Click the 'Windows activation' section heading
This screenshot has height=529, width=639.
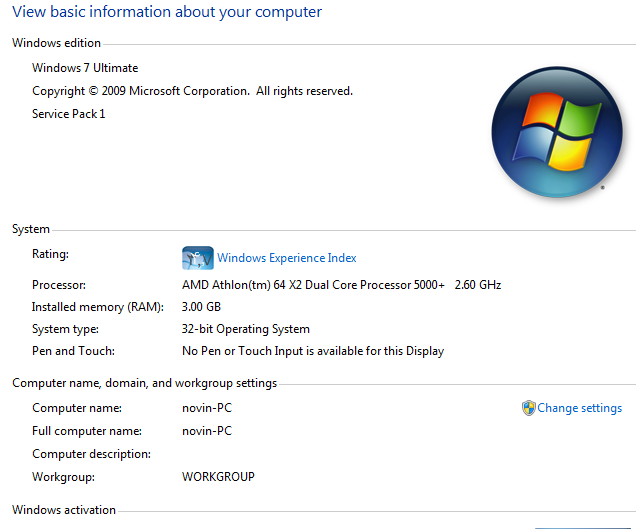click(64, 510)
